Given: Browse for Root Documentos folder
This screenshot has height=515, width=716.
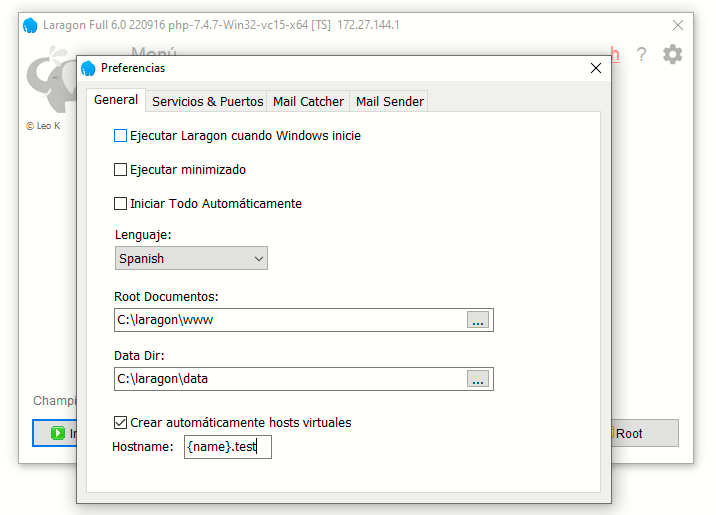Looking at the screenshot, I should pyautogui.click(x=478, y=320).
